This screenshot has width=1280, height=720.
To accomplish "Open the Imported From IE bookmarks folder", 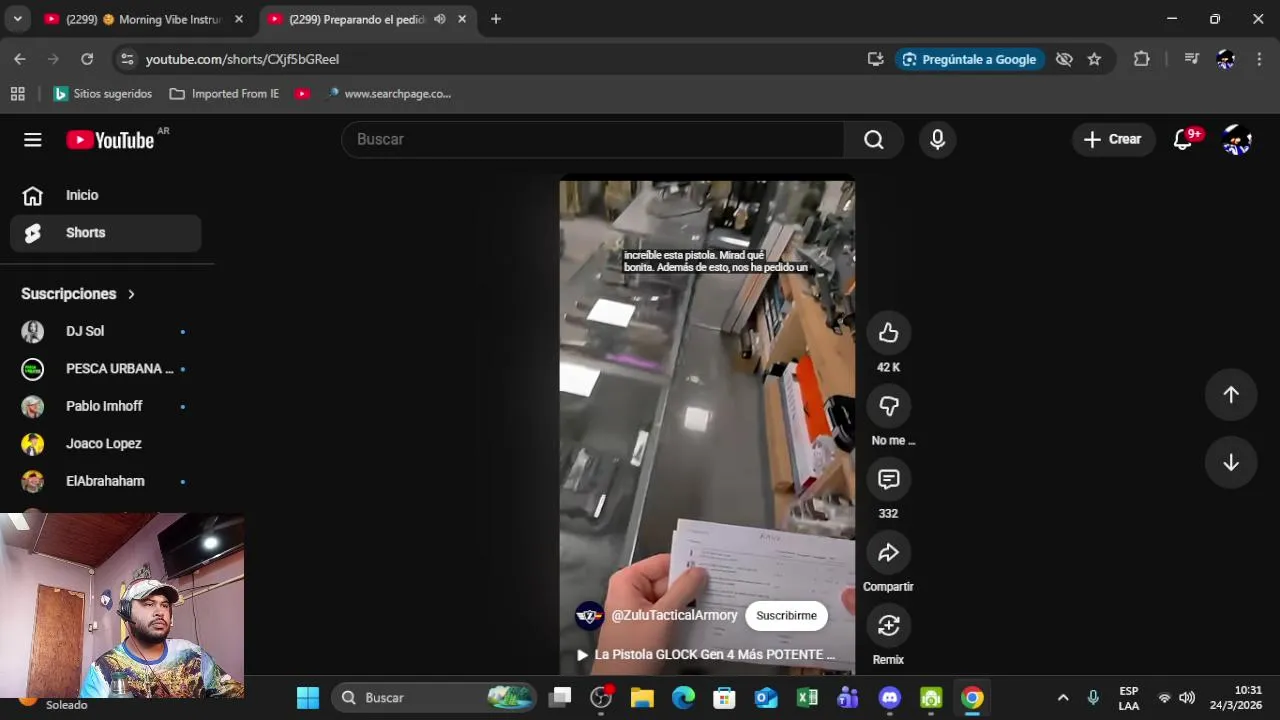I will [224, 94].
